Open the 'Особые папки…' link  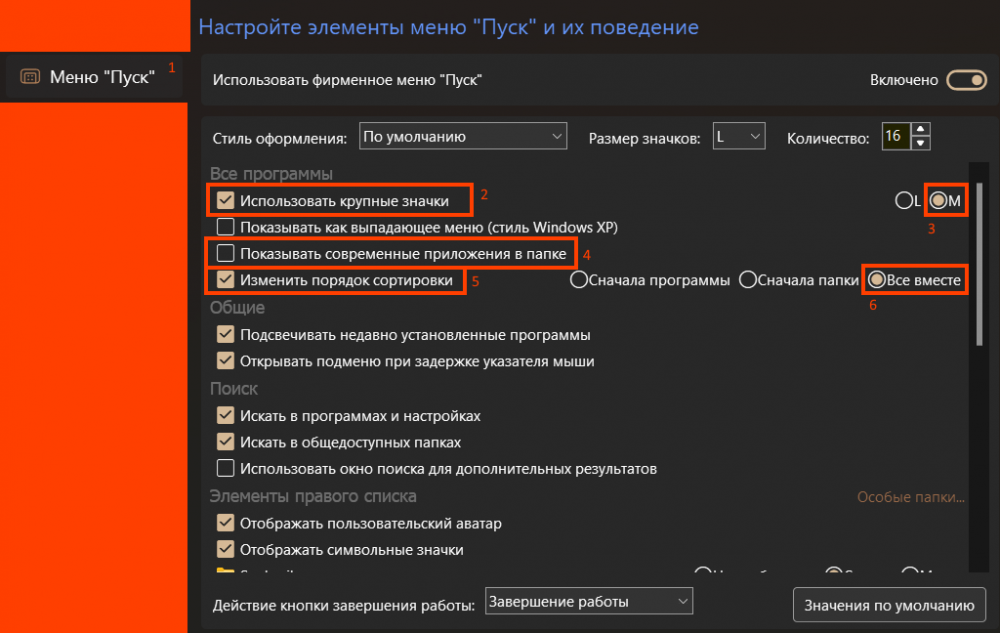911,496
